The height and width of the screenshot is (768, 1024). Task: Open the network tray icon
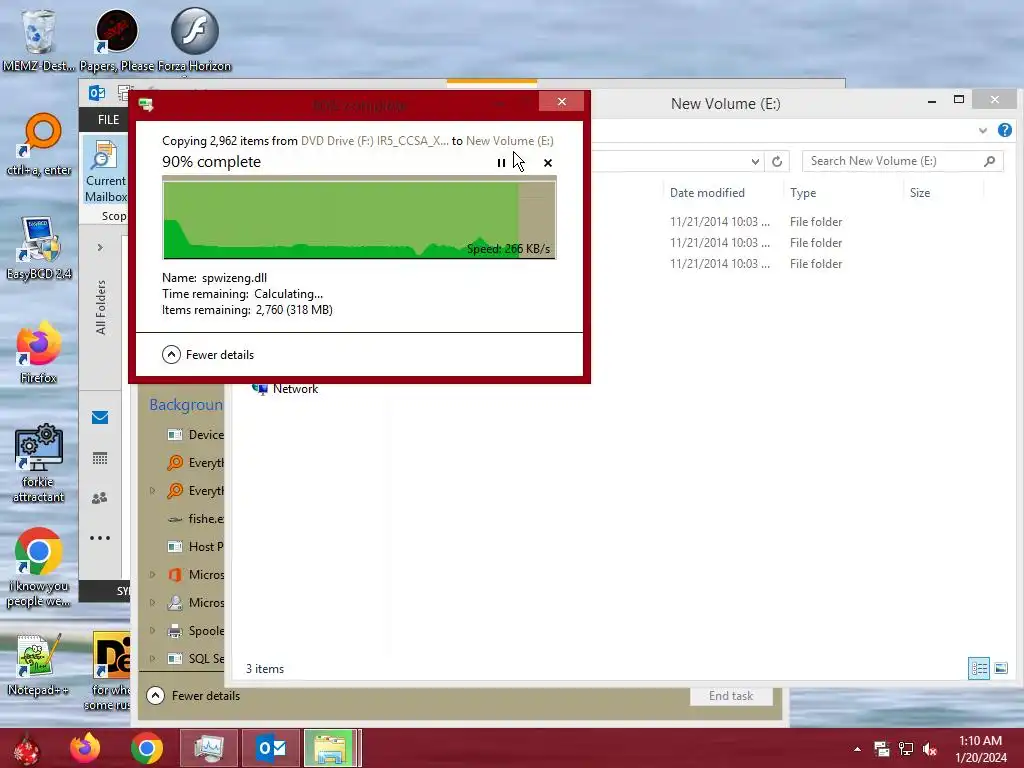point(906,749)
